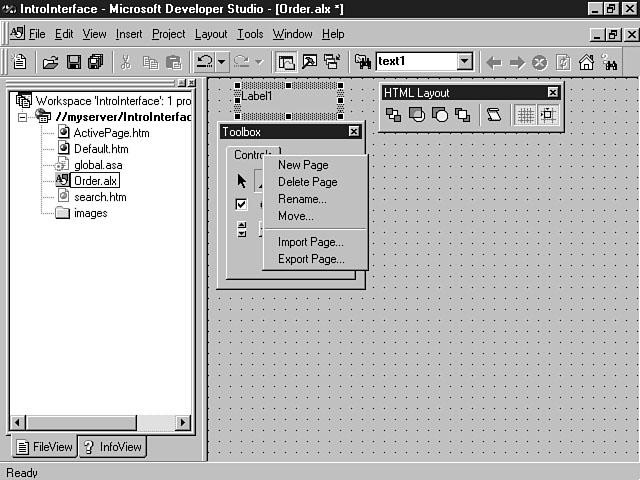Toggle Snap to Grid icon in HTML Layout
Viewport: 640px width, 480px height.
click(548, 115)
